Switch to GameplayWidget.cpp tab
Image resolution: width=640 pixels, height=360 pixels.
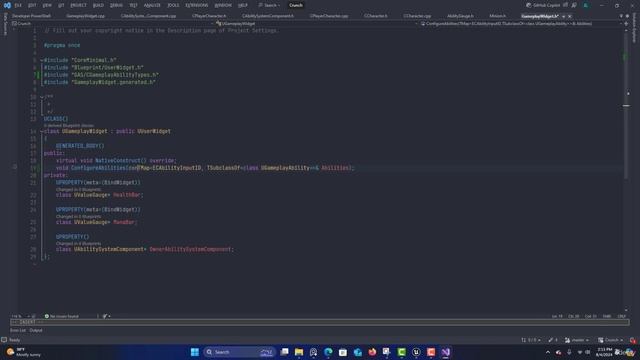click(85, 16)
